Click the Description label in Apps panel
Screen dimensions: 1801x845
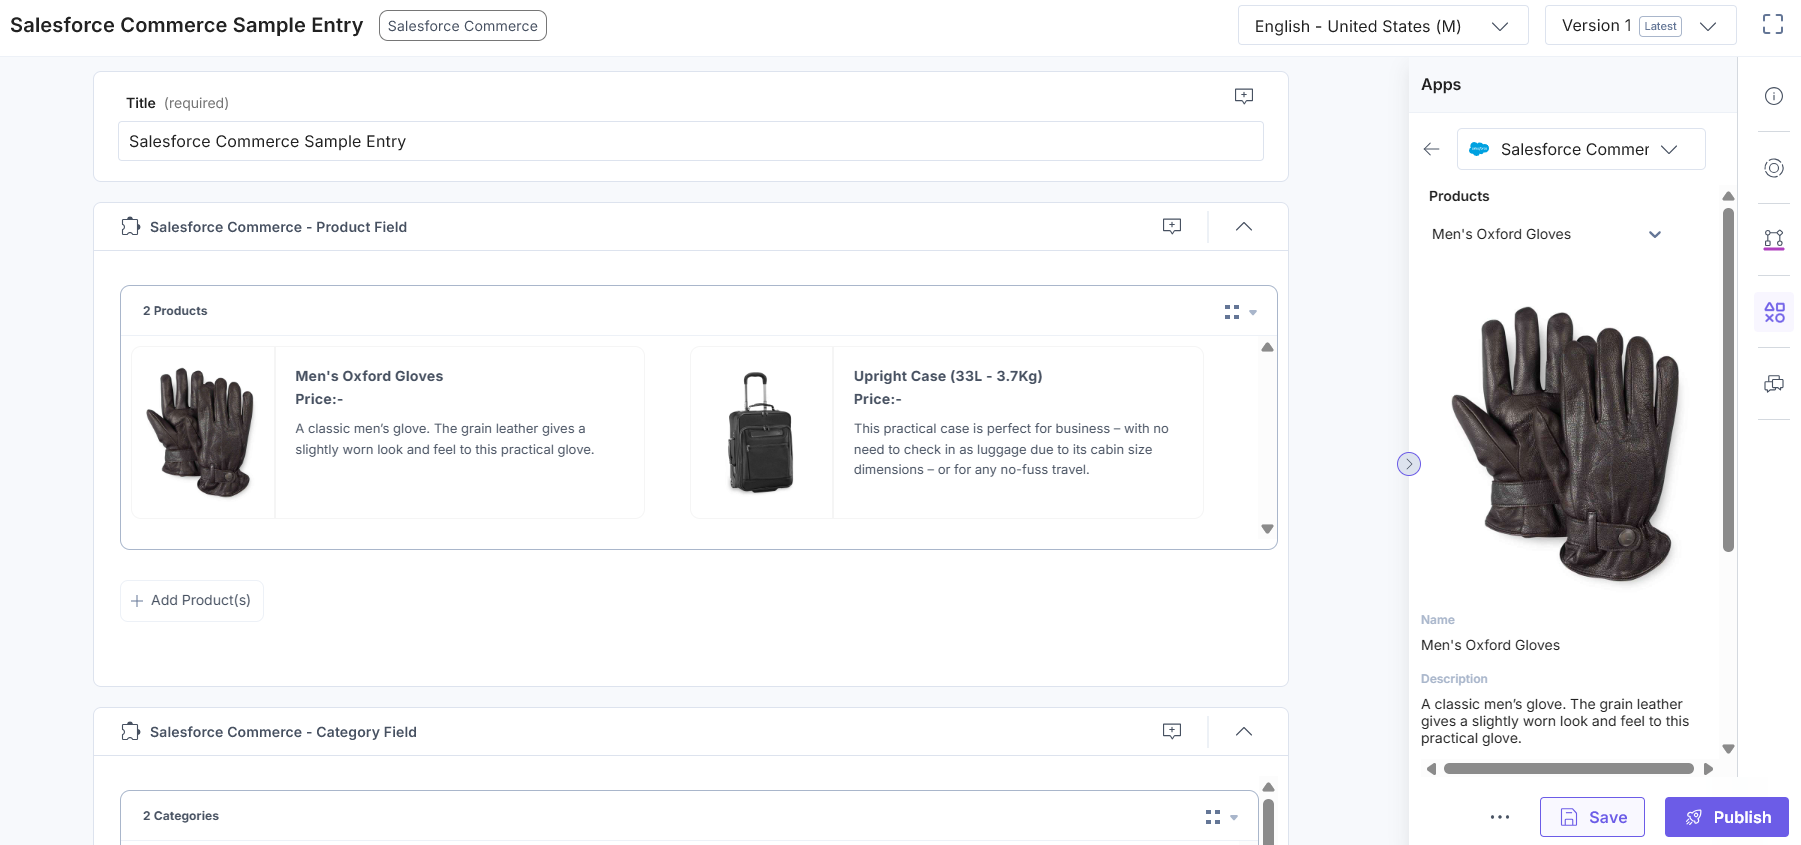point(1454,679)
